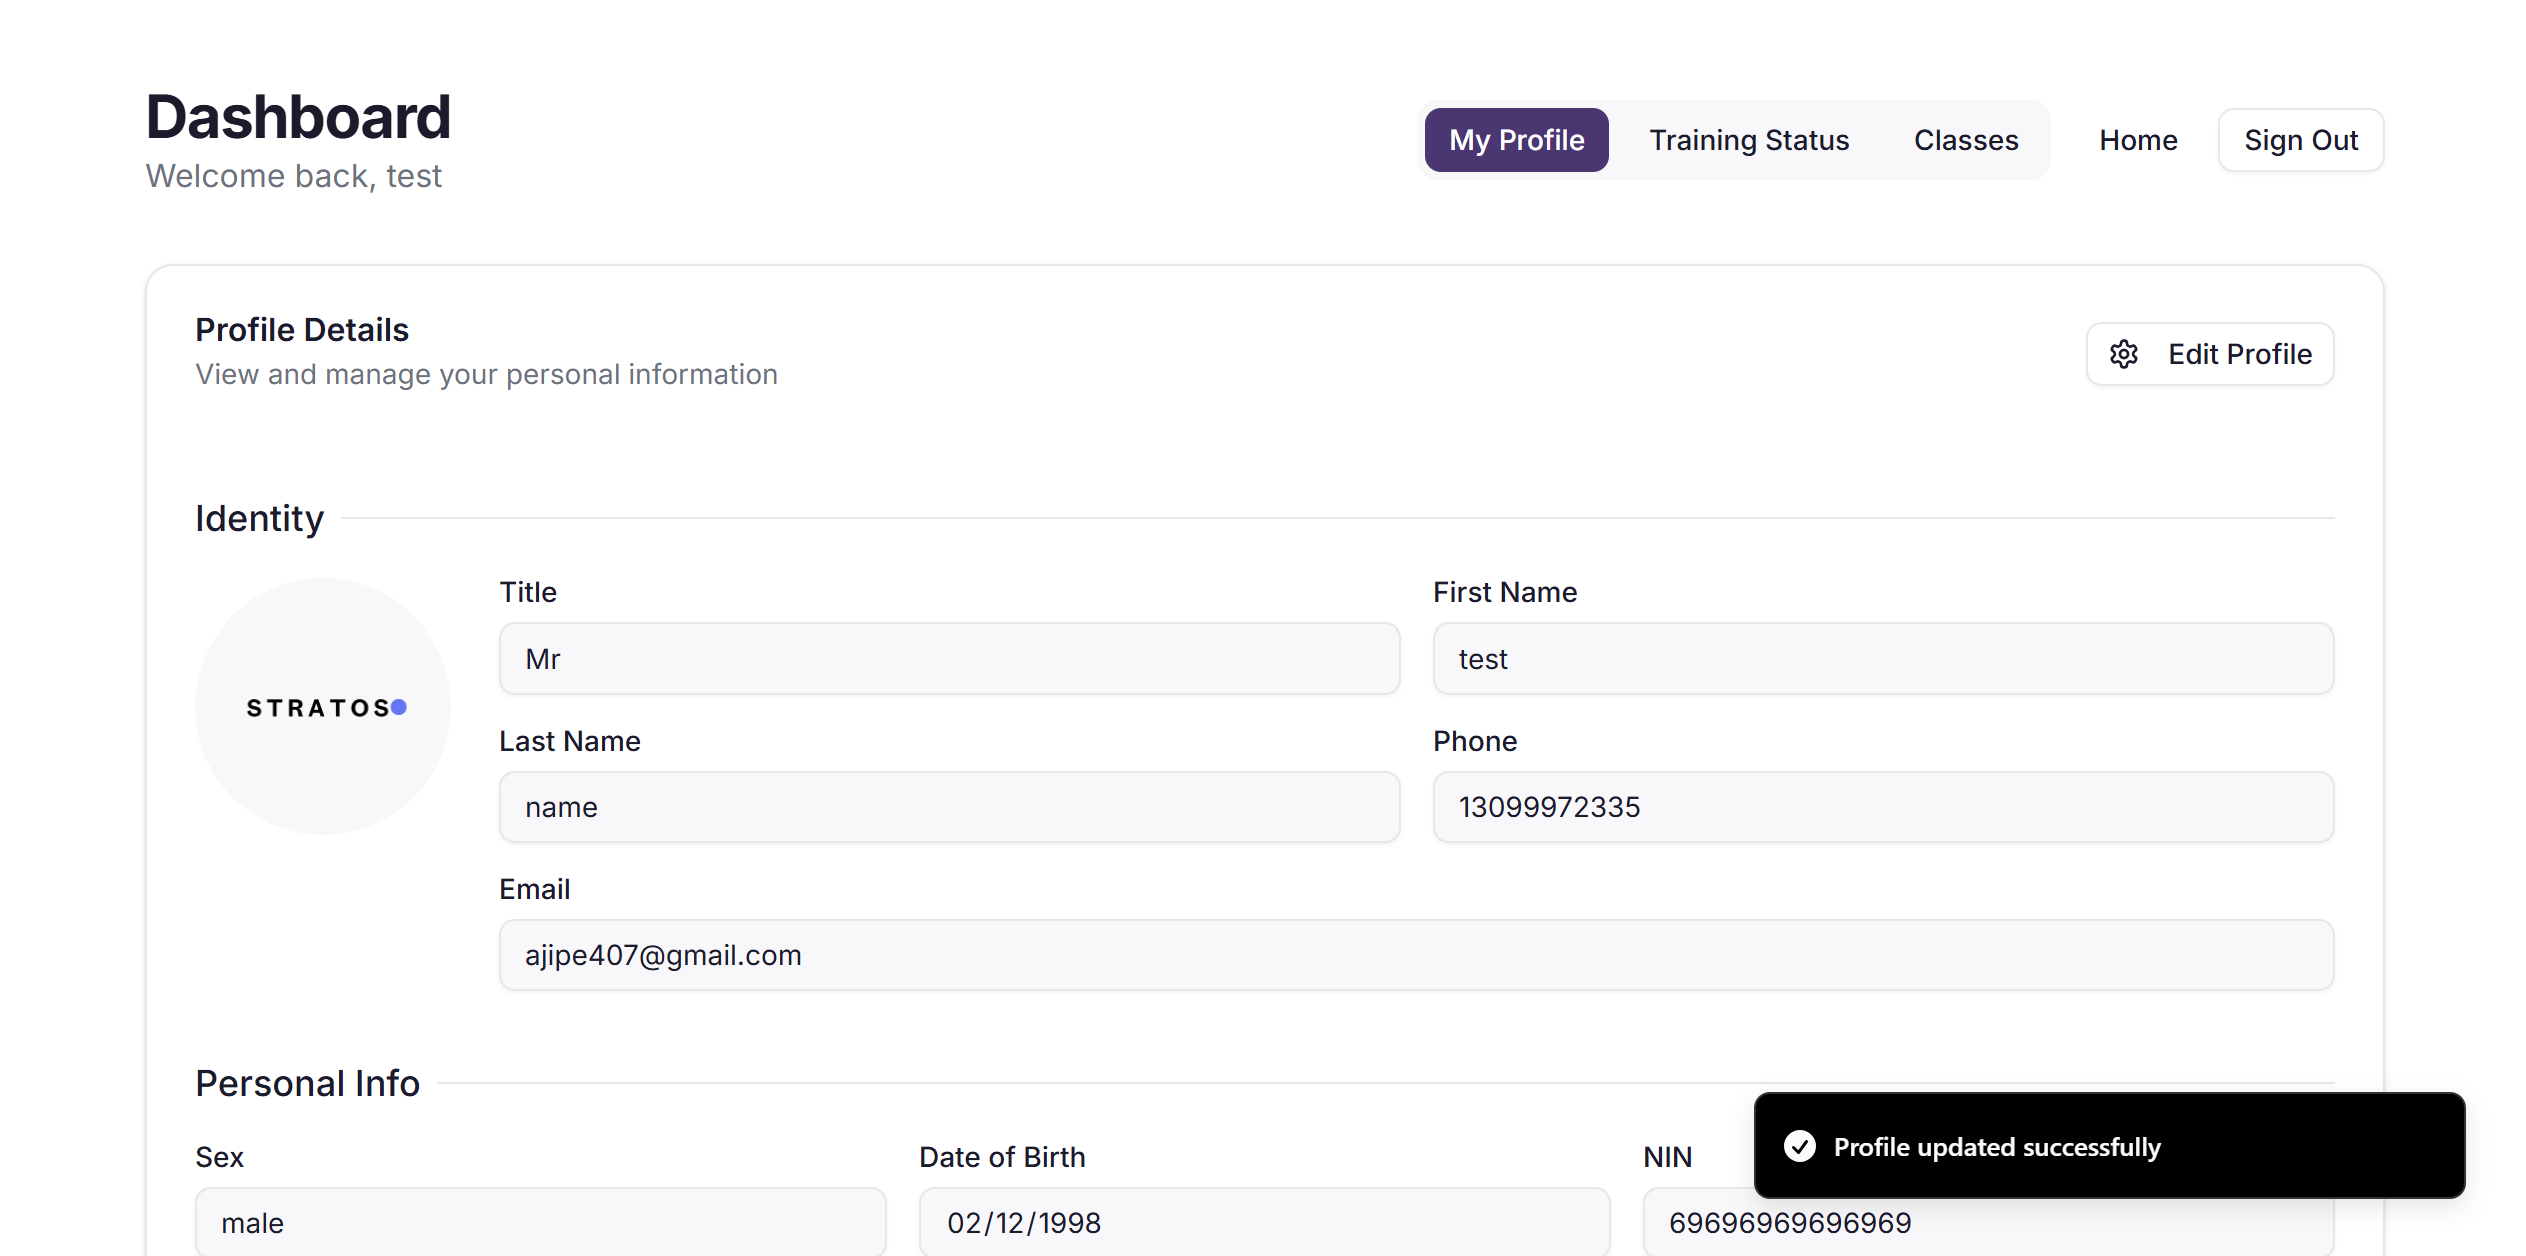Click the Profile Details heading
Viewport: 2526px width, 1256px height.
301,330
